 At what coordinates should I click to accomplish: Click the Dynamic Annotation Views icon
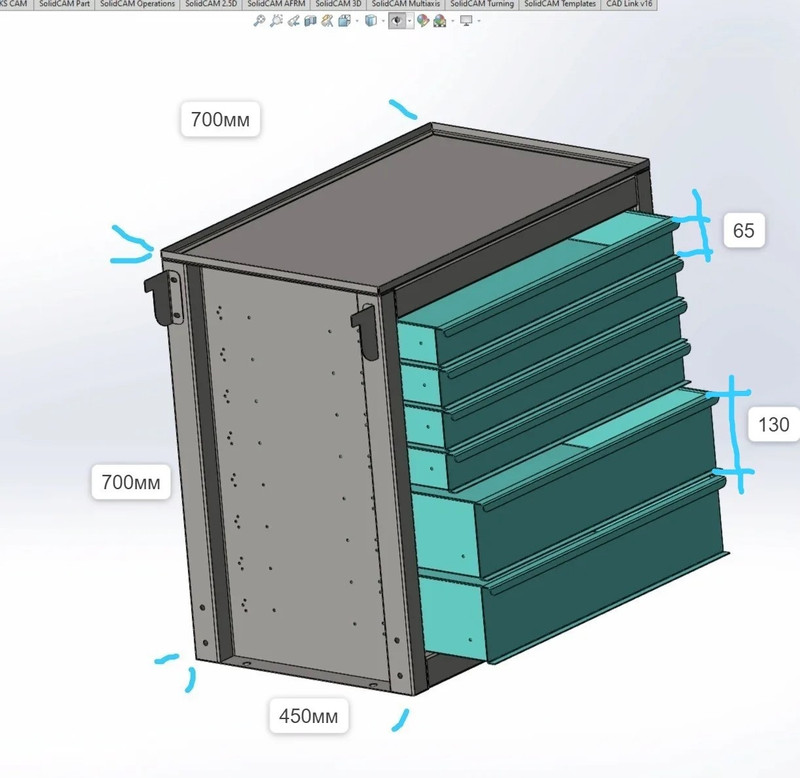[327, 20]
